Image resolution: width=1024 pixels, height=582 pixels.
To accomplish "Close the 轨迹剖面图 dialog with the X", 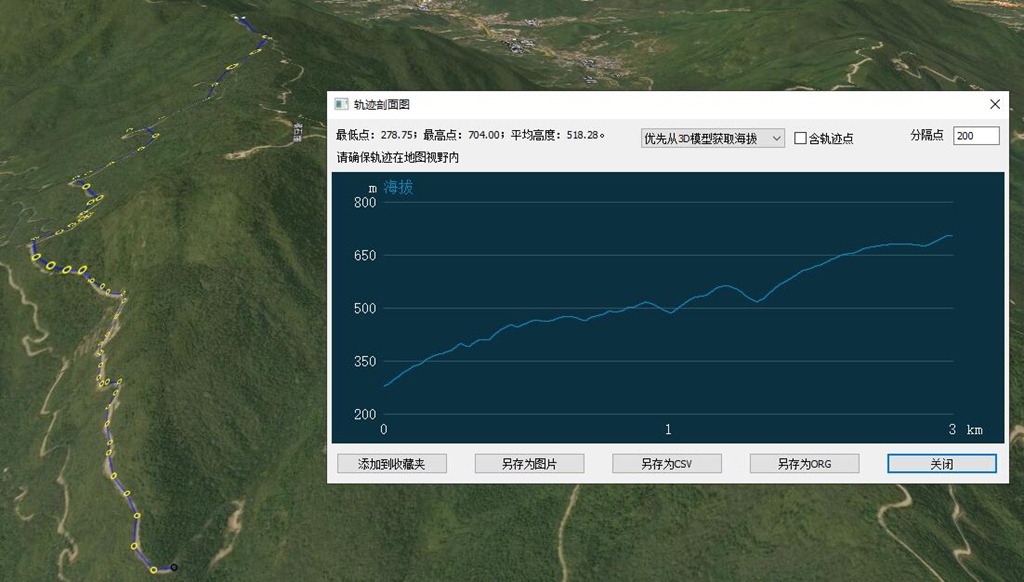I will [x=994, y=104].
